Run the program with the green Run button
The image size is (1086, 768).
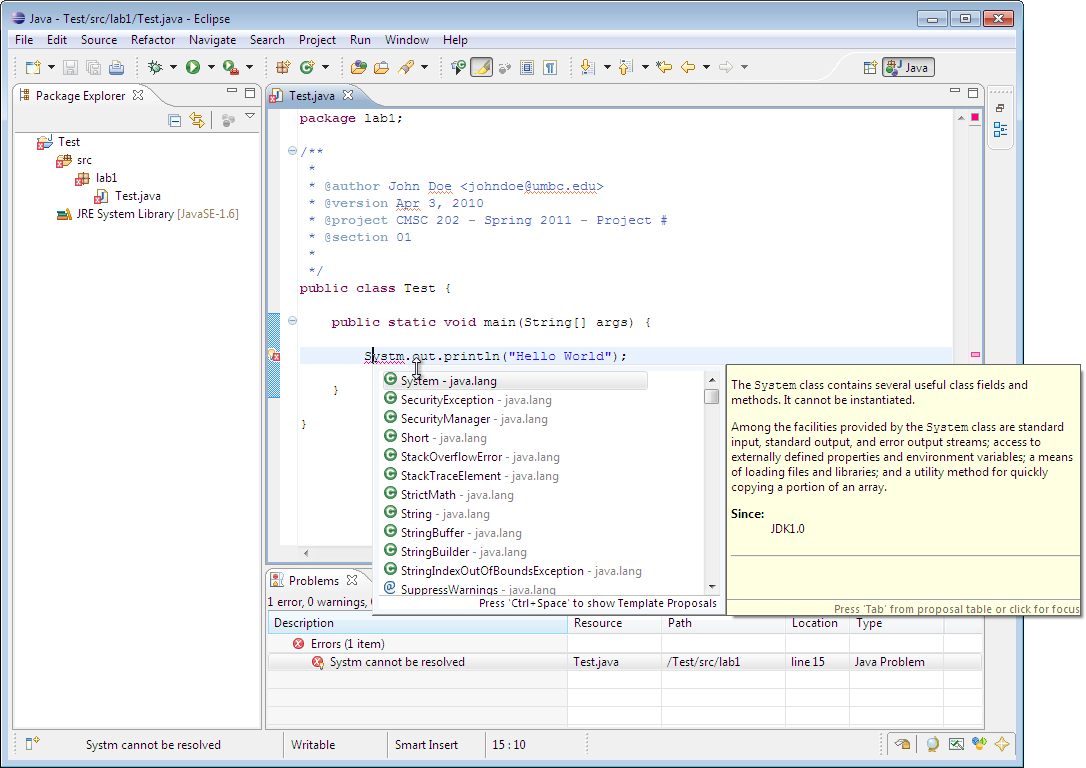click(x=193, y=67)
